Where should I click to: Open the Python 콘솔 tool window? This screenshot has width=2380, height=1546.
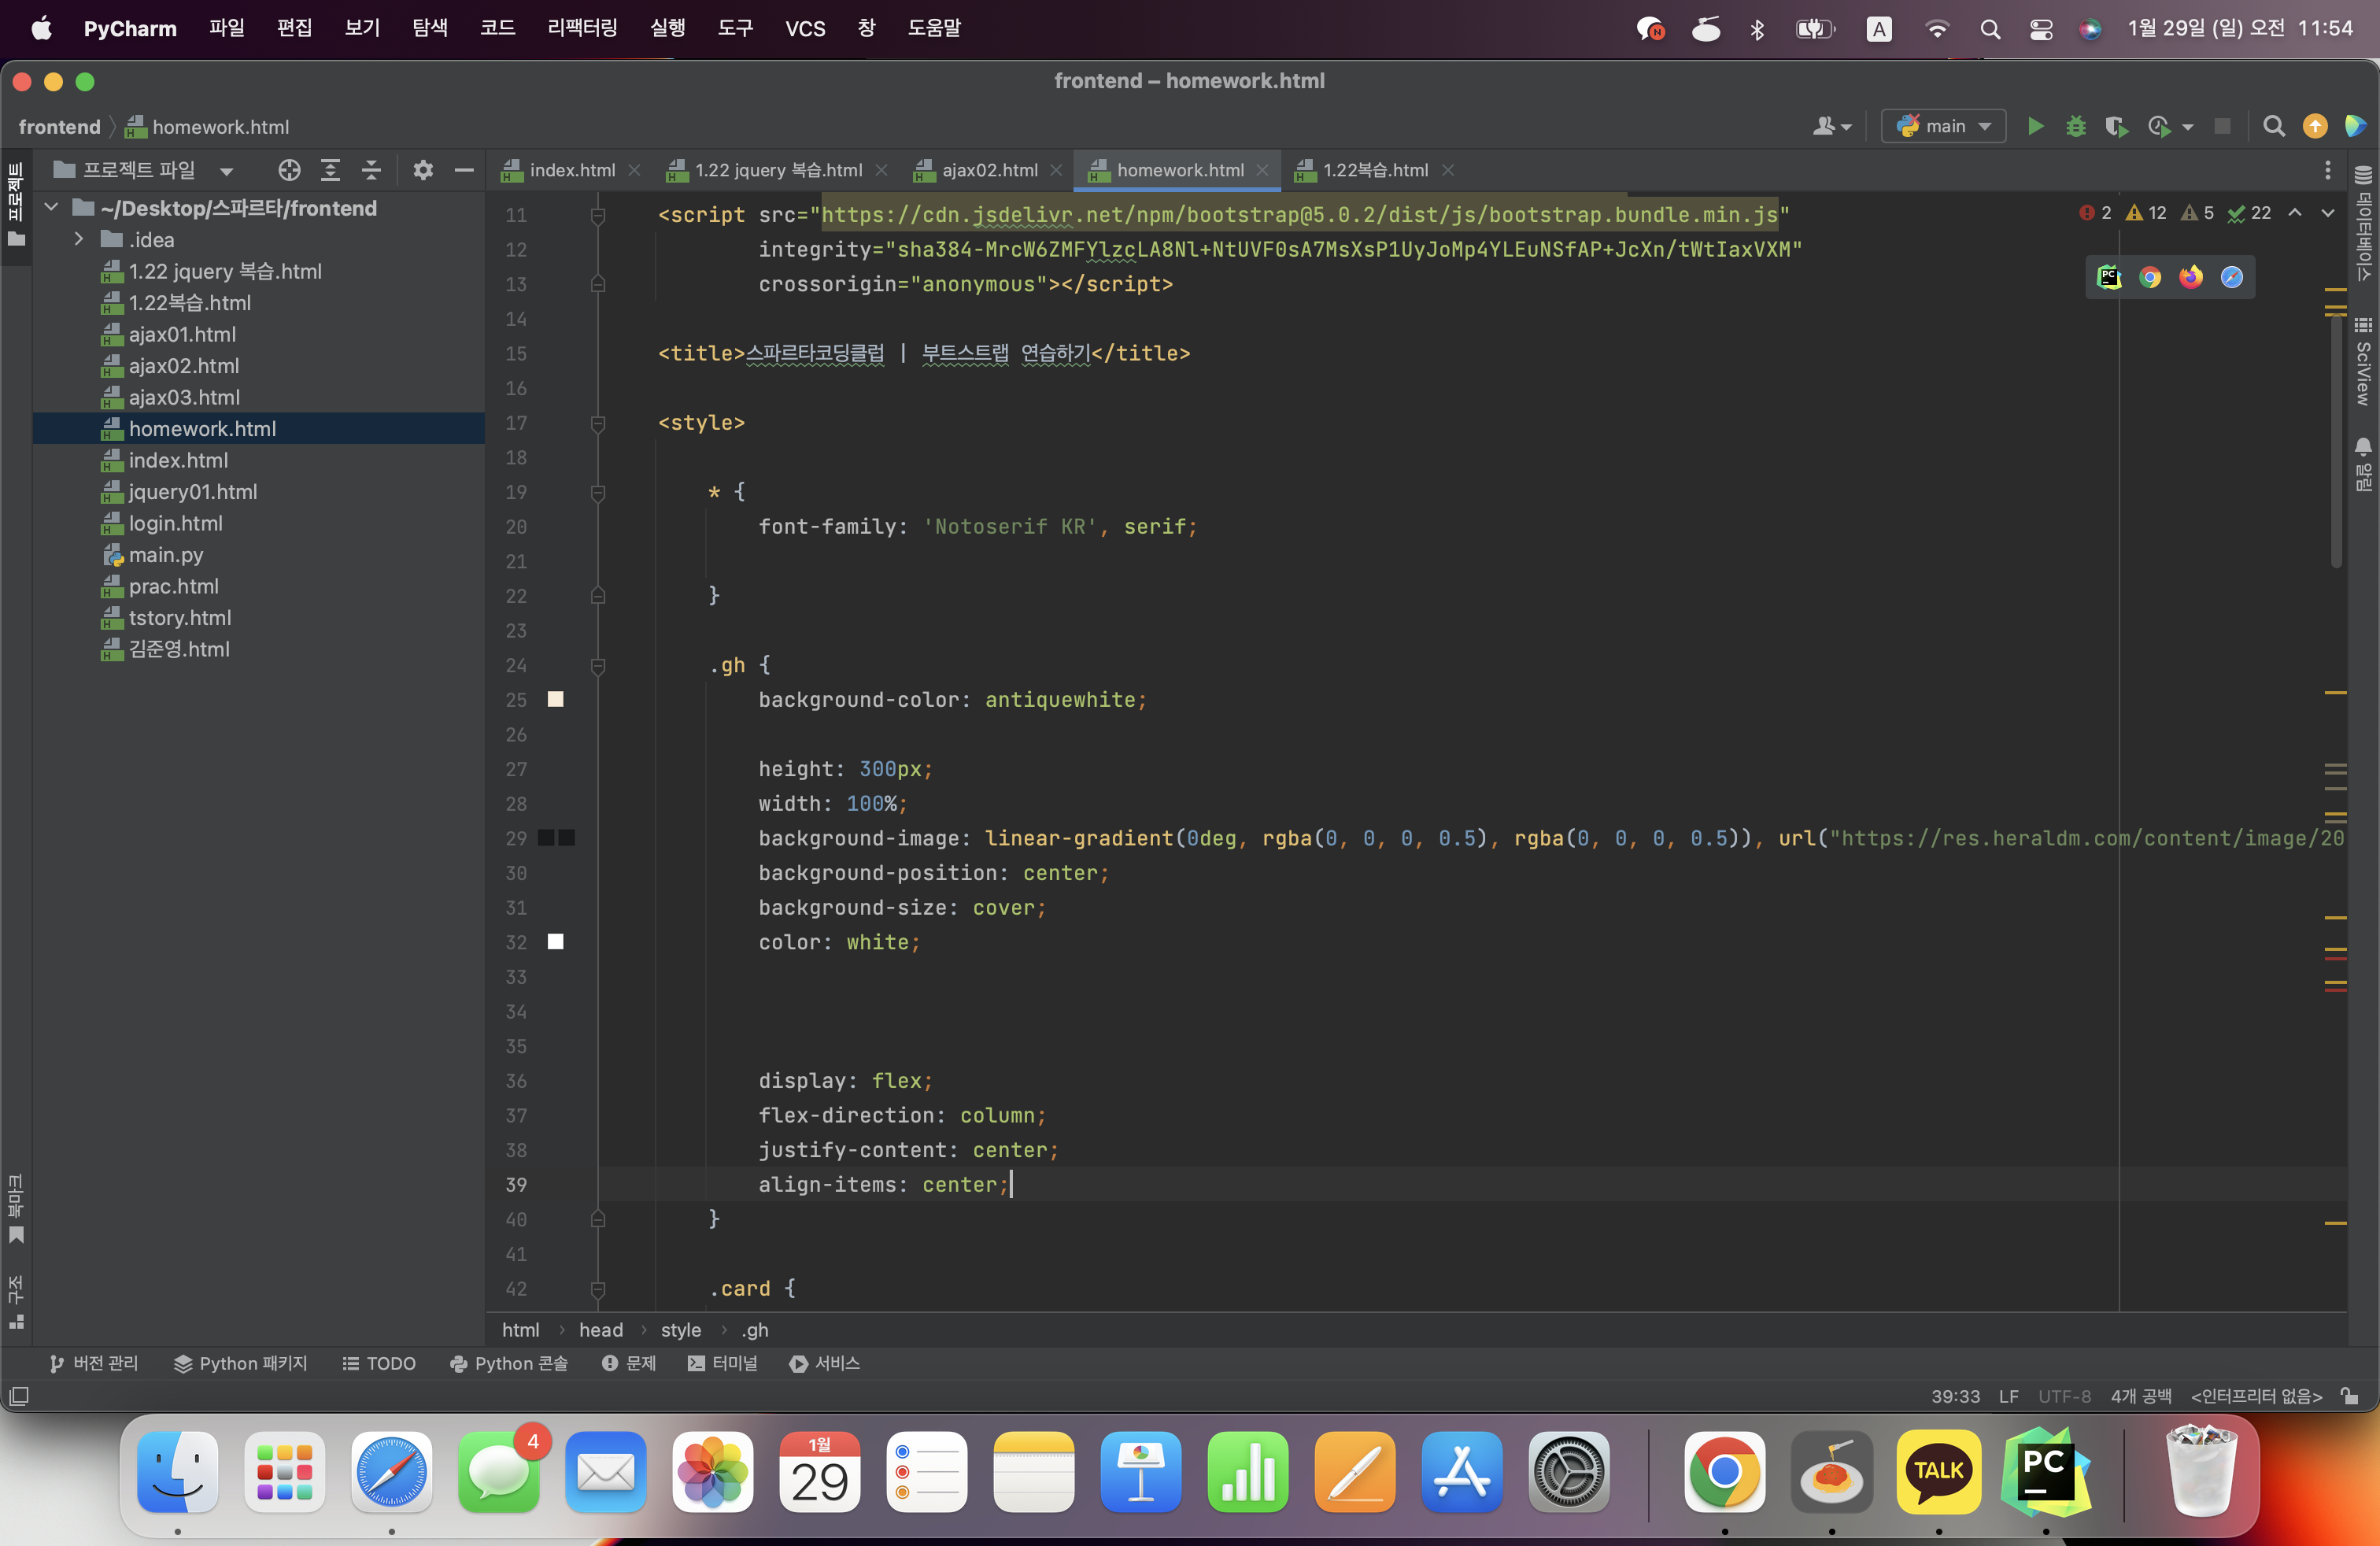[509, 1363]
